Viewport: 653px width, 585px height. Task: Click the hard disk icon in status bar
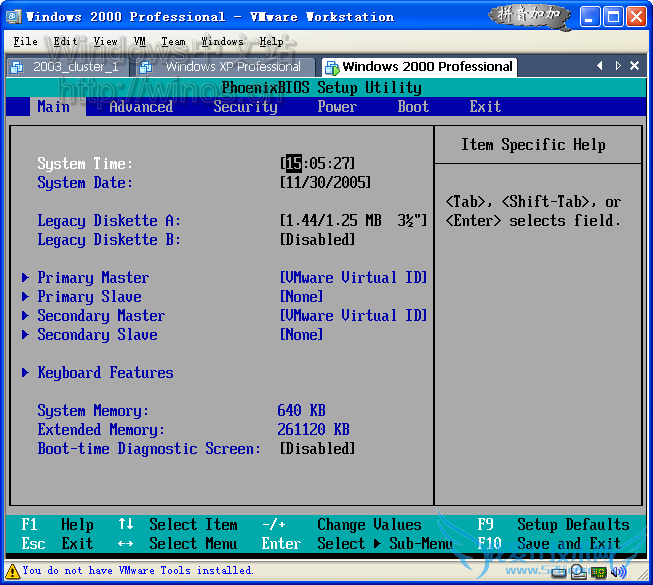pos(560,572)
